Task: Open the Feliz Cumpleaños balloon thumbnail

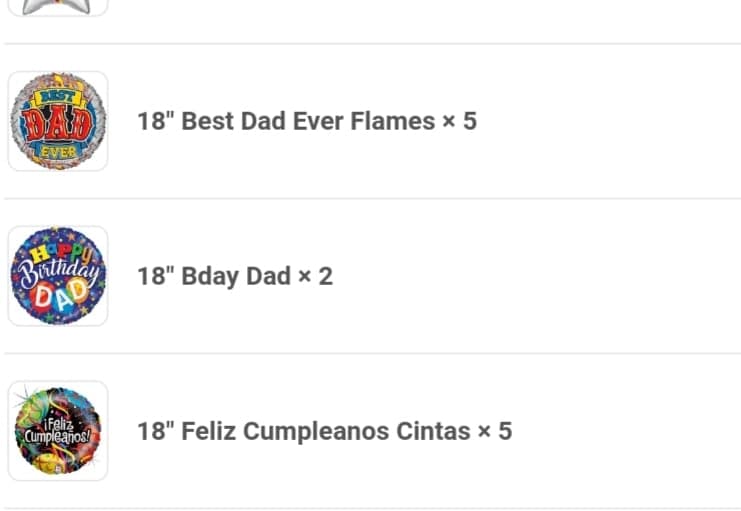Action: coord(58,431)
